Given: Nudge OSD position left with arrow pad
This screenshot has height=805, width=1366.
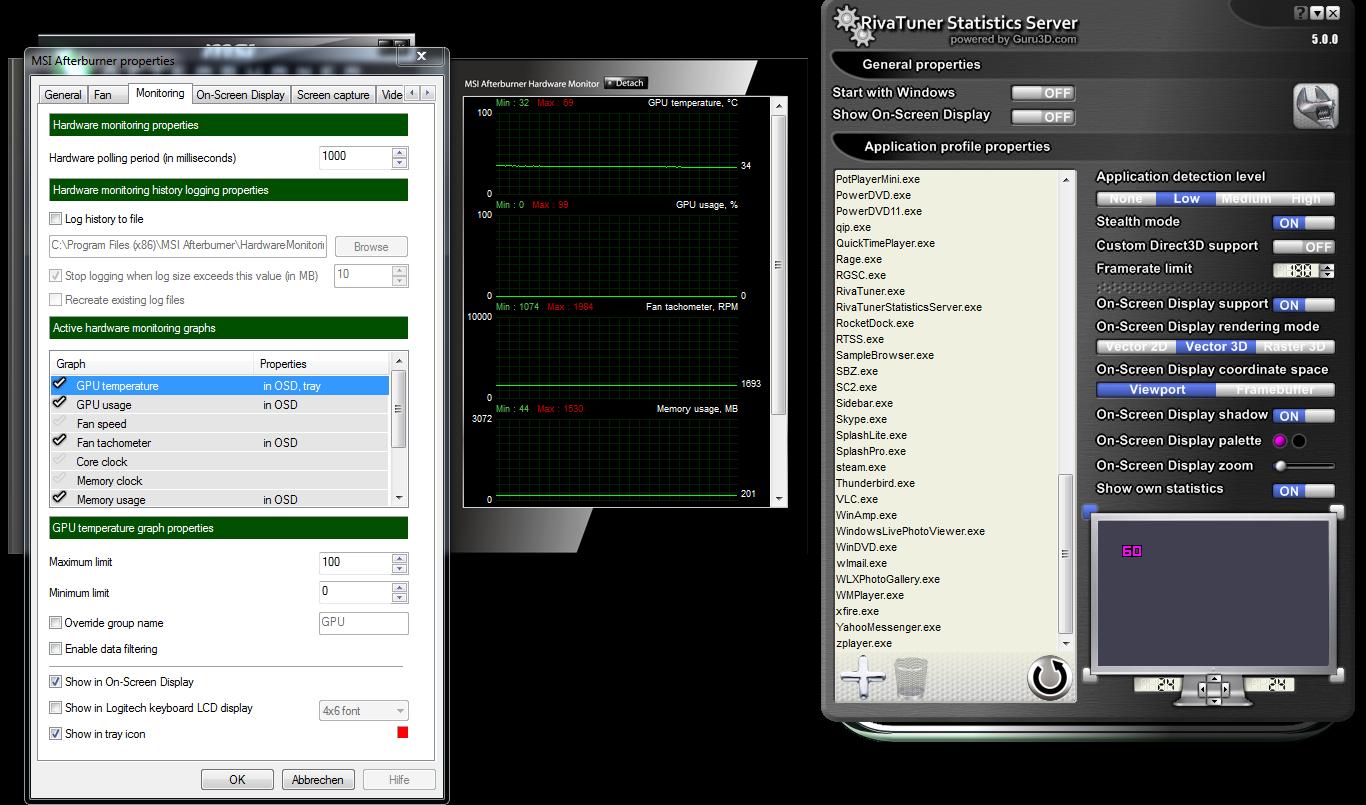Looking at the screenshot, I should (1204, 689).
